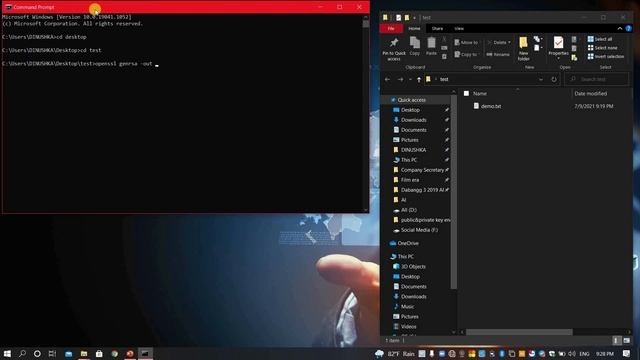The height and width of the screenshot is (360, 640).
Task: Select Film era folder in navigation pane
Action: pos(410,180)
